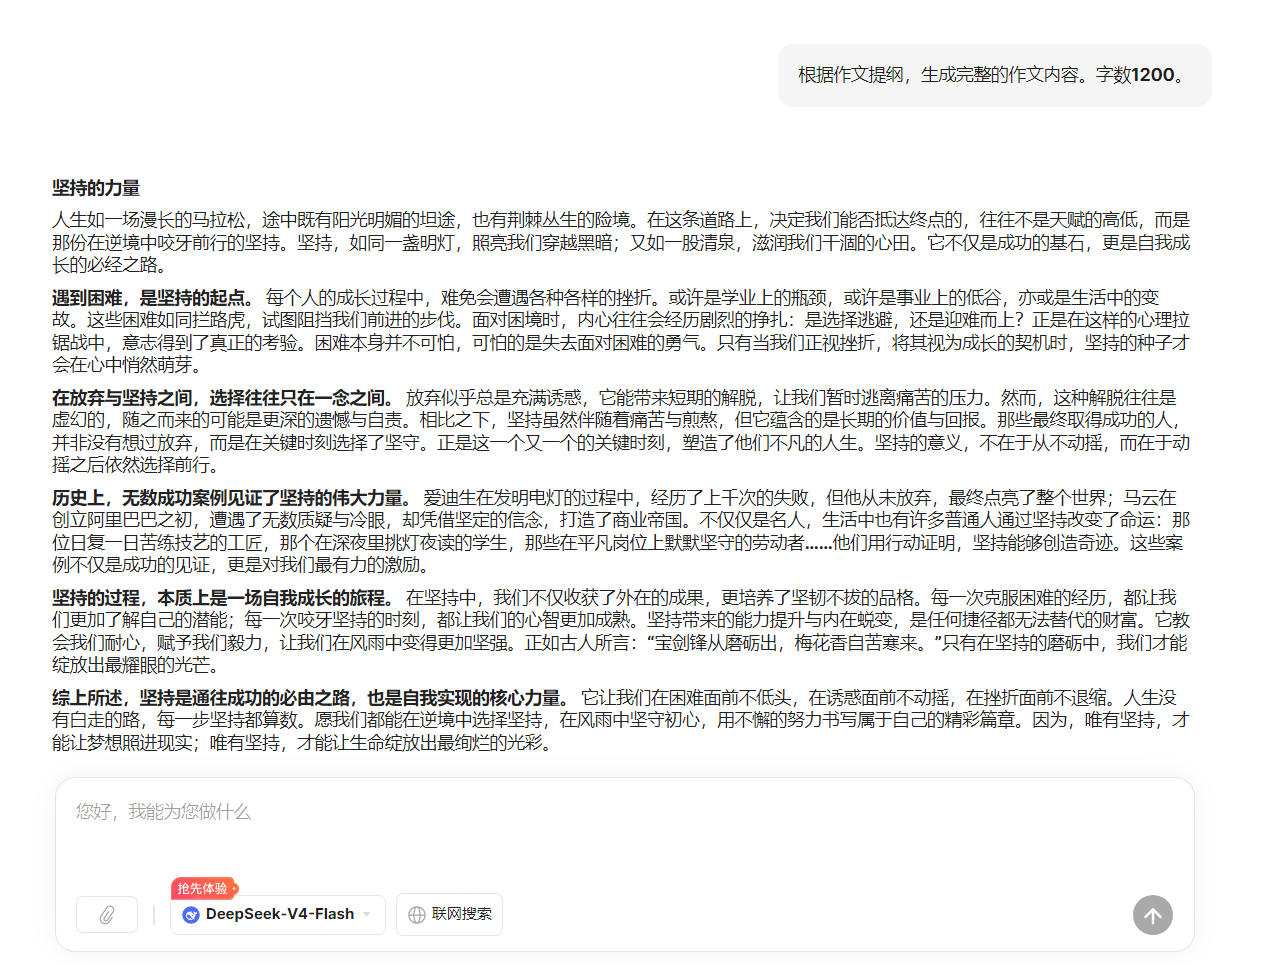Click the globe icon beside 联网搜索
This screenshot has height=966, width=1264.
pyautogui.click(x=417, y=915)
